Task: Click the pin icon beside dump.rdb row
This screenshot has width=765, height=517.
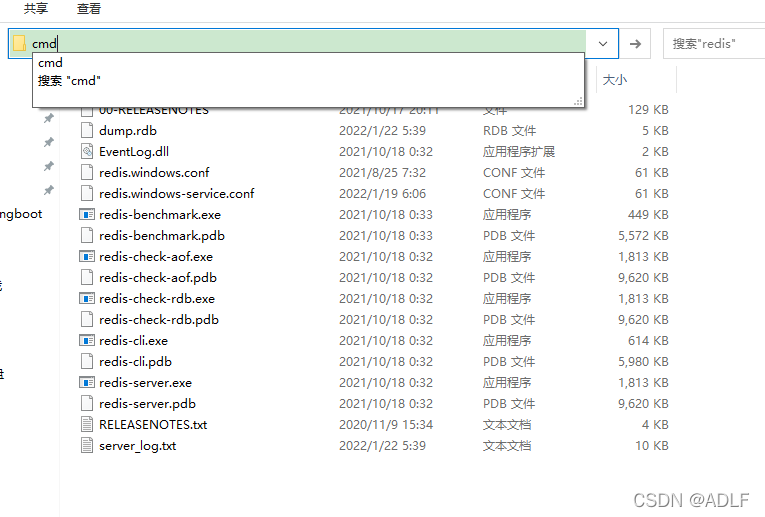Action: (x=49, y=118)
